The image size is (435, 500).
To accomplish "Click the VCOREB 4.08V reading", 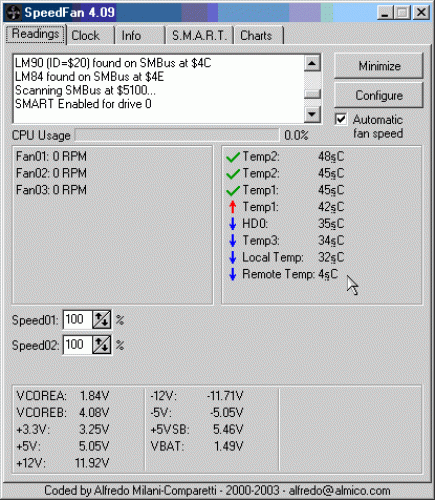I will [63, 413].
